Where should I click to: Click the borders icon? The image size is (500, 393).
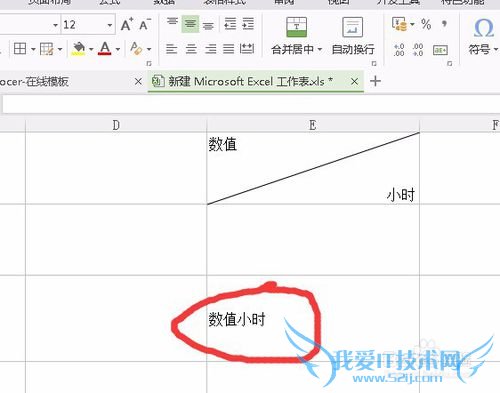pos(20,49)
